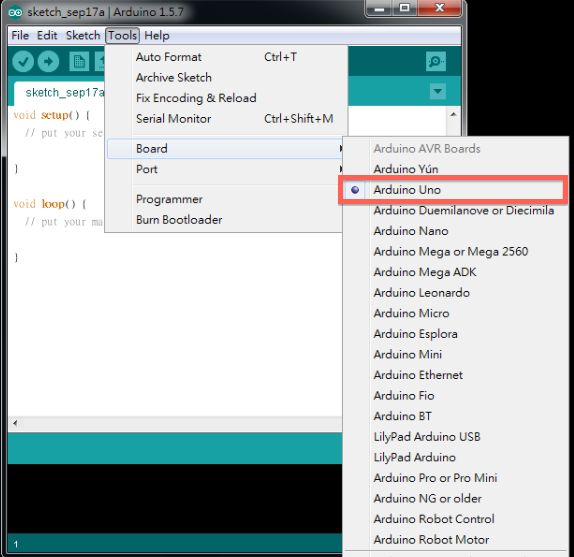
Task: Click the void setup() code line
Action: (x=52, y=115)
